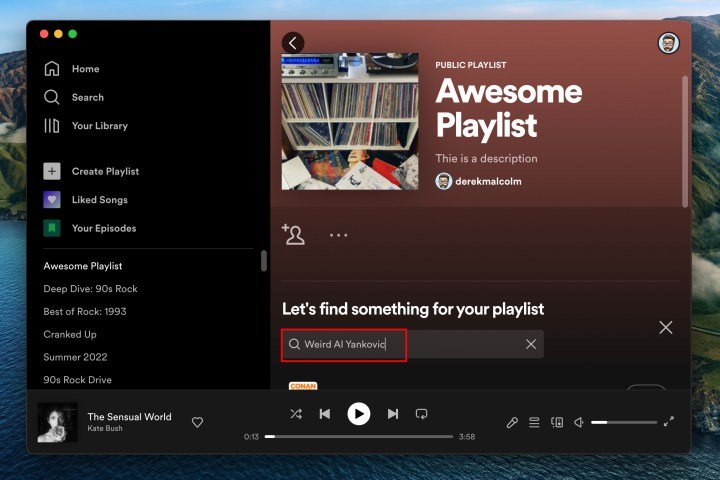
Task: Click the PUBLIC PLAYLIST label
Action: 471,65
